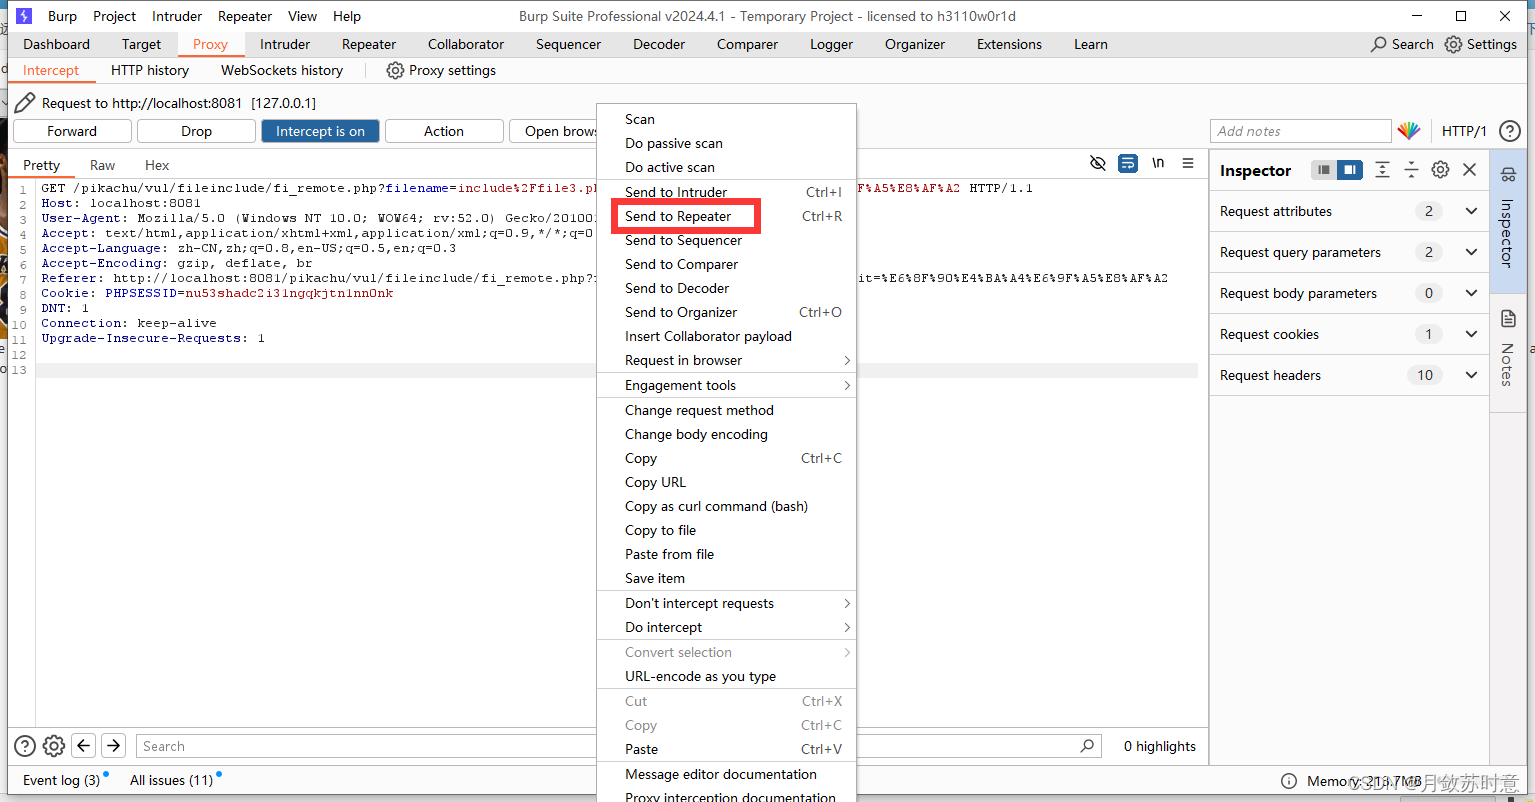Toggle the Intercept is on button

[x=320, y=131]
